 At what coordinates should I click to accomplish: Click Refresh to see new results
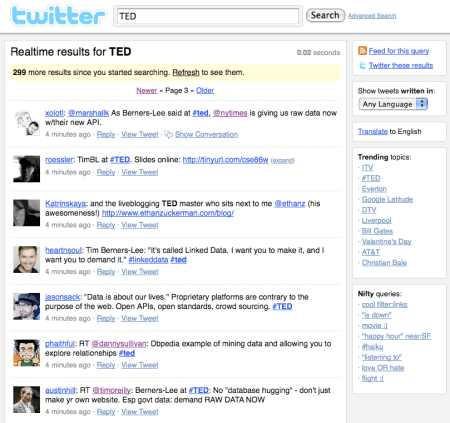coord(186,72)
